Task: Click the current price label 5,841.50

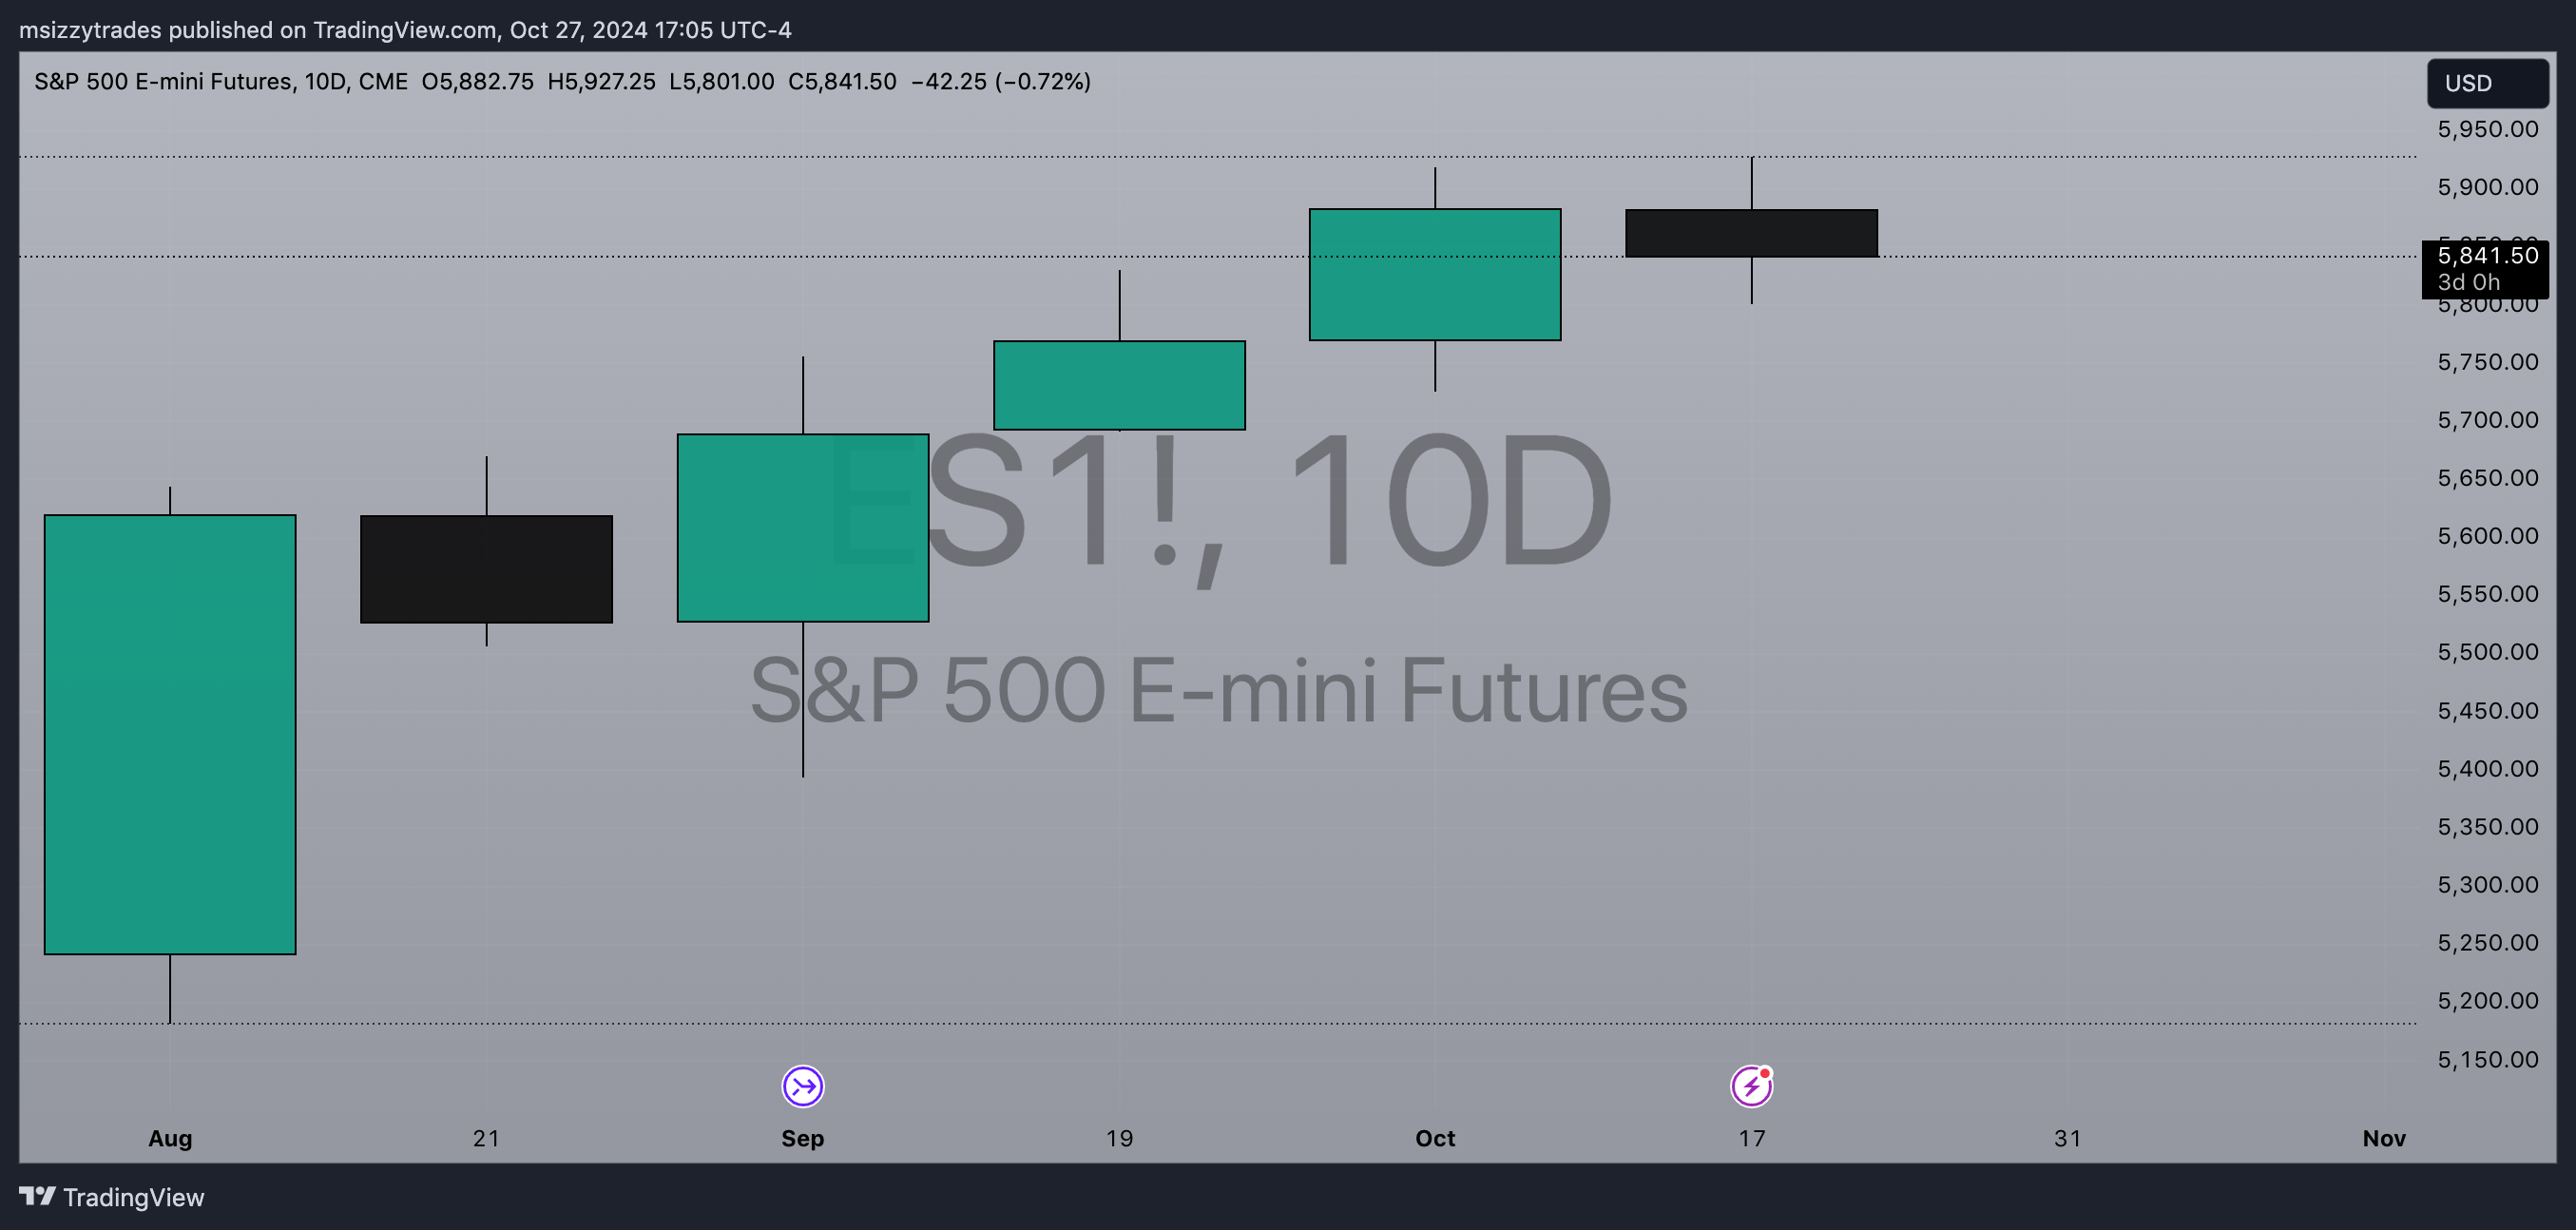Action: [2487, 256]
